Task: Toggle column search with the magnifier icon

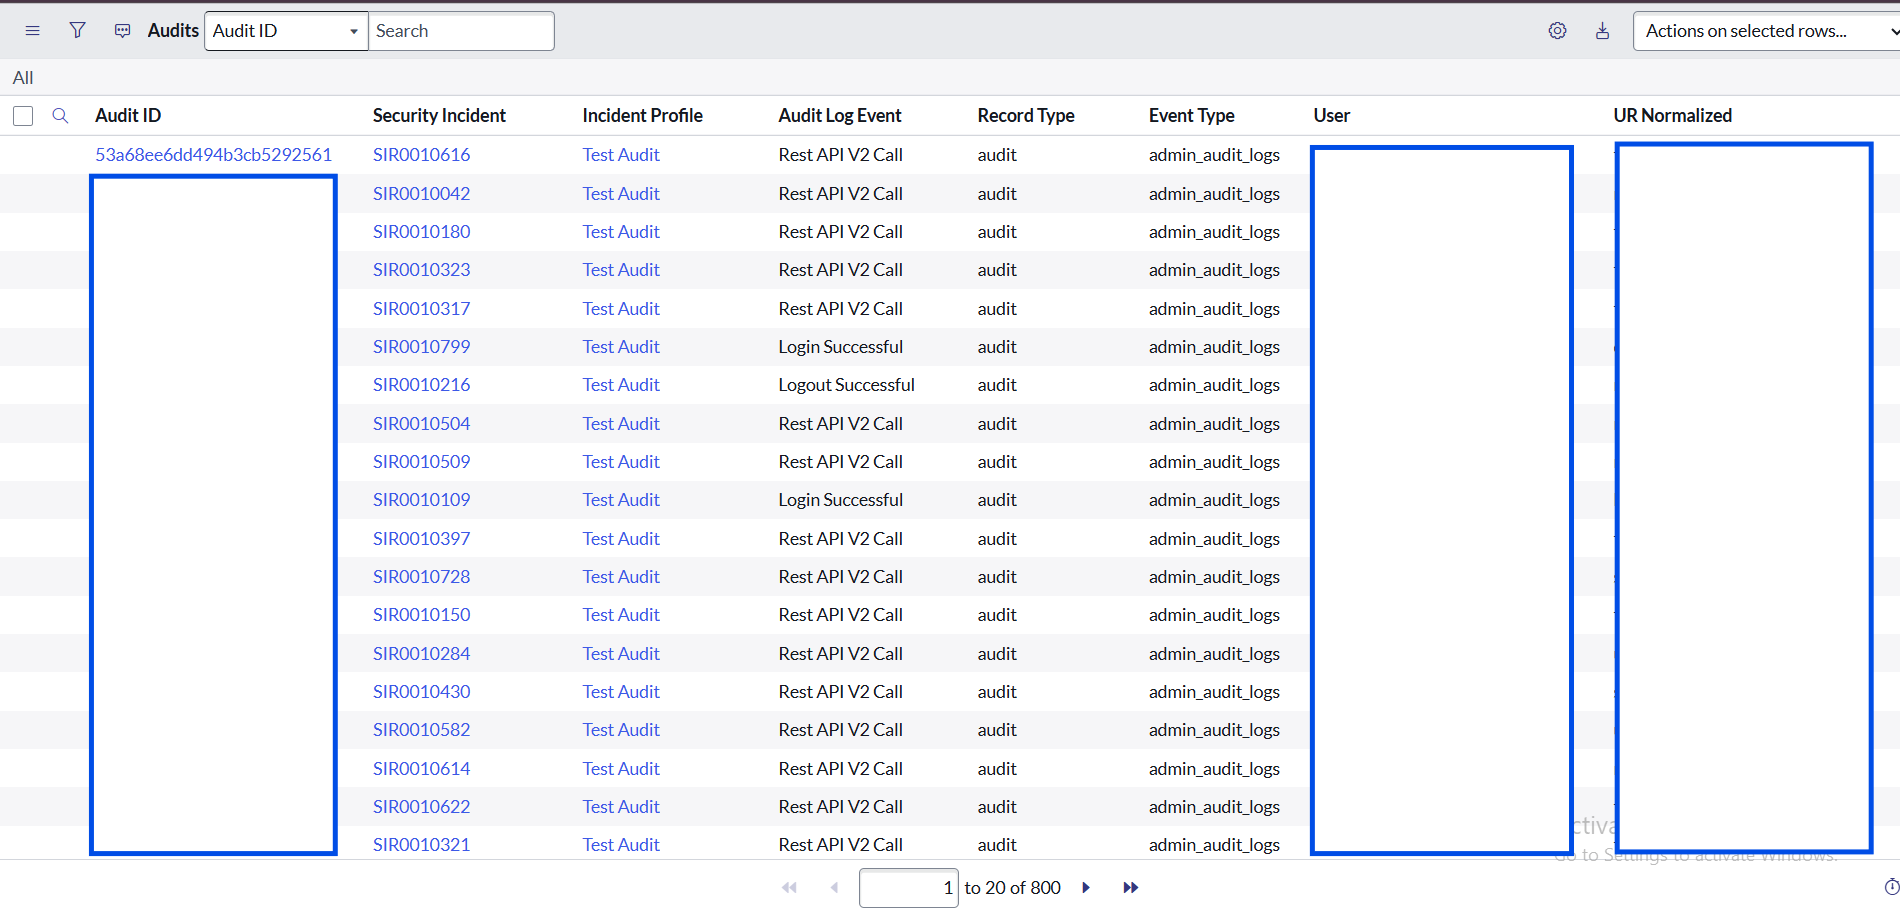Action: click(60, 116)
